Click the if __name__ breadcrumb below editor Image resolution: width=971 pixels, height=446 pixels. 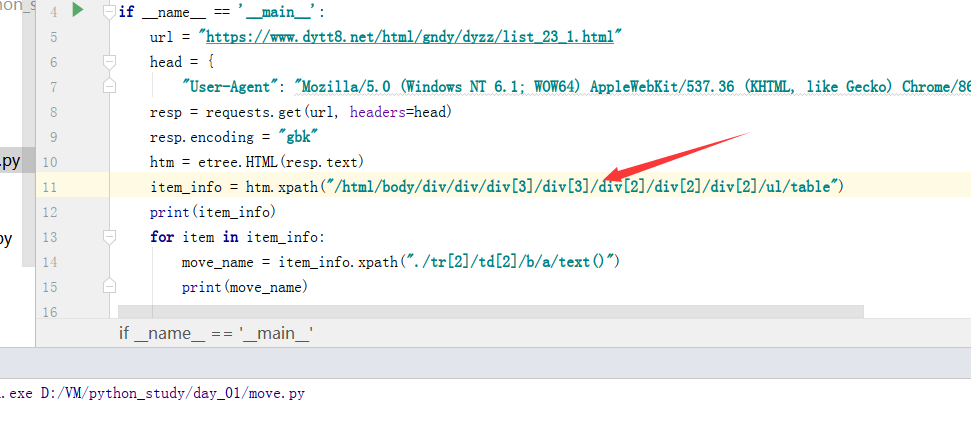click(217, 333)
